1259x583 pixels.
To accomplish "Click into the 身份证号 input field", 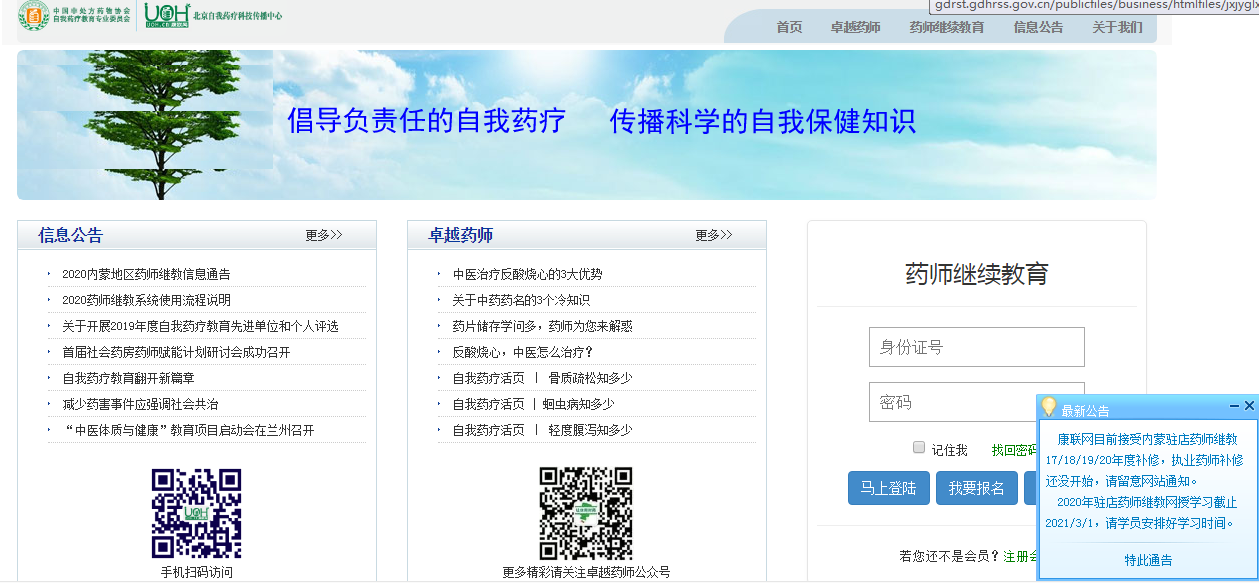I will (x=976, y=347).
